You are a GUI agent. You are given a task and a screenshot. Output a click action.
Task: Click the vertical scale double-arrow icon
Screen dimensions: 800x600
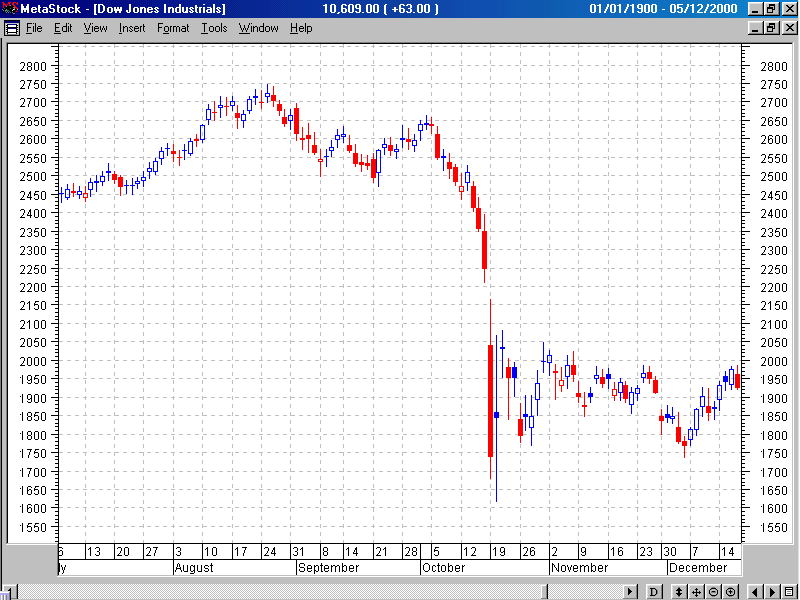[679, 591]
